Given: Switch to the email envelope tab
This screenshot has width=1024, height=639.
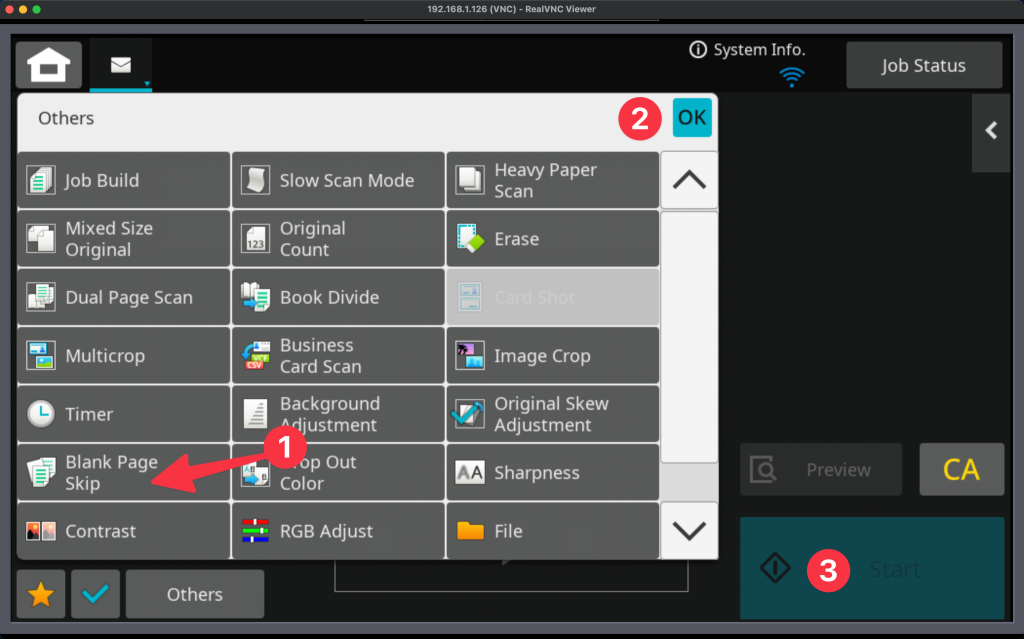Looking at the screenshot, I should pyautogui.click(x=121, y=66).
